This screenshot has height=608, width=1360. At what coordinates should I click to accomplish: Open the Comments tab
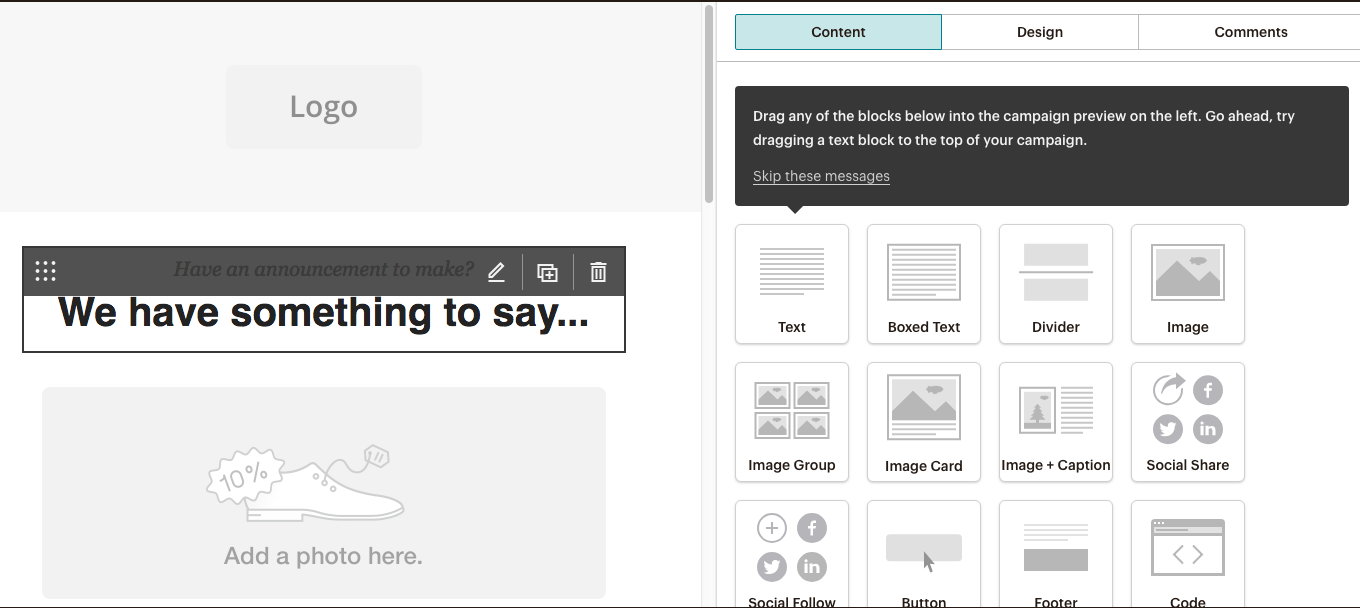click(1250, 32)
